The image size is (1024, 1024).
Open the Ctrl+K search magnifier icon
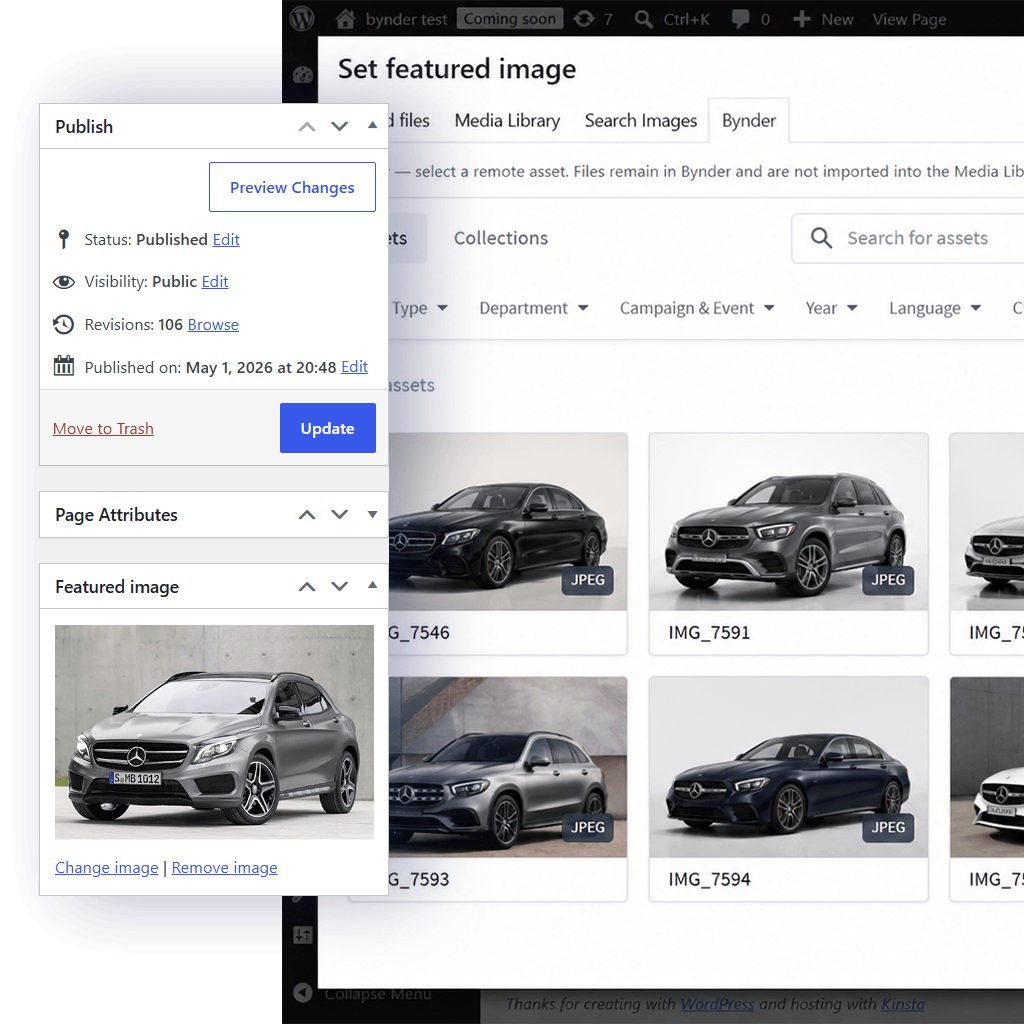(x=643, y=19)
